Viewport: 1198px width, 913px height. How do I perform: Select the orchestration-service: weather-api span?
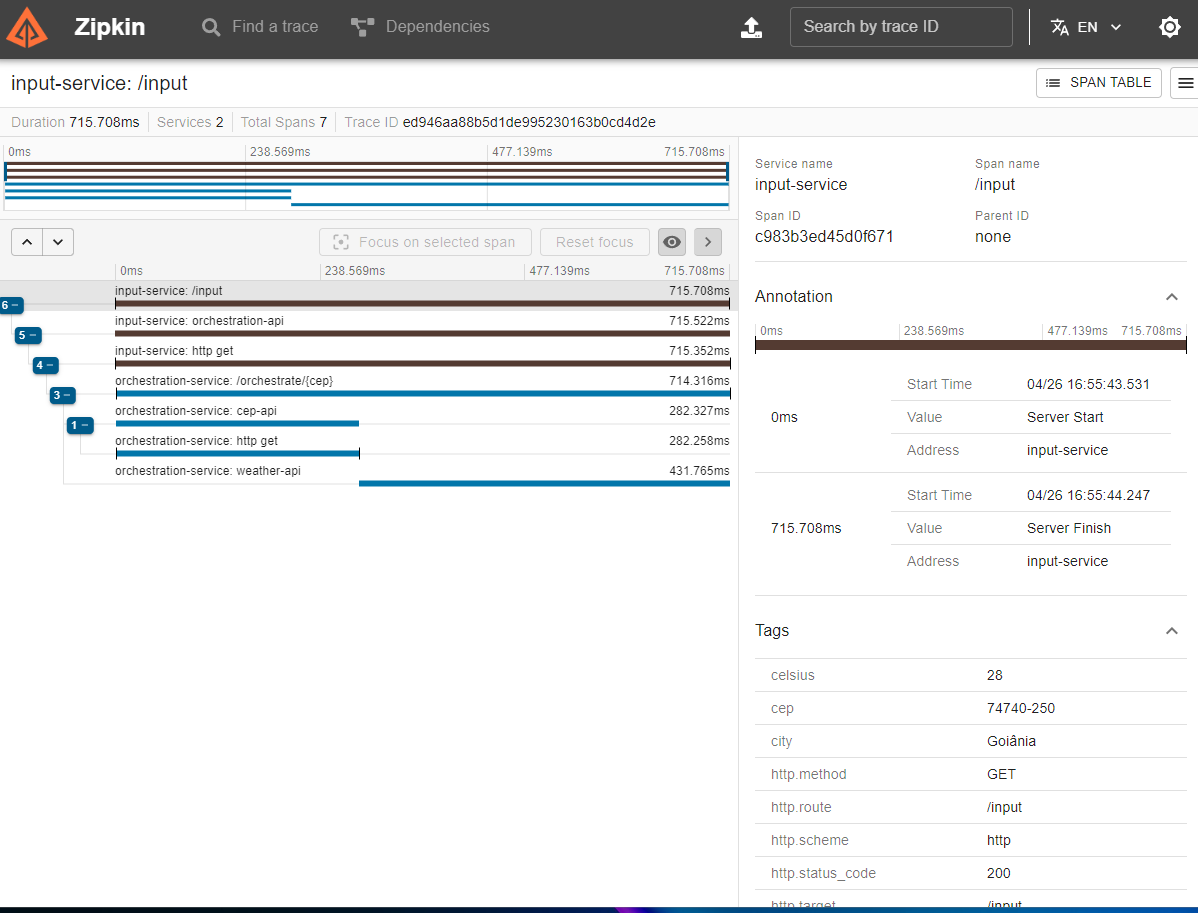click(x=422, y=475)
